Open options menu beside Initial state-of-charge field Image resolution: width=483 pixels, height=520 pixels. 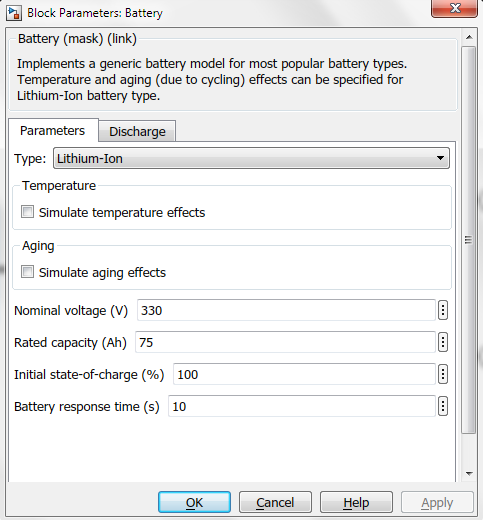(x=443, y=374)
